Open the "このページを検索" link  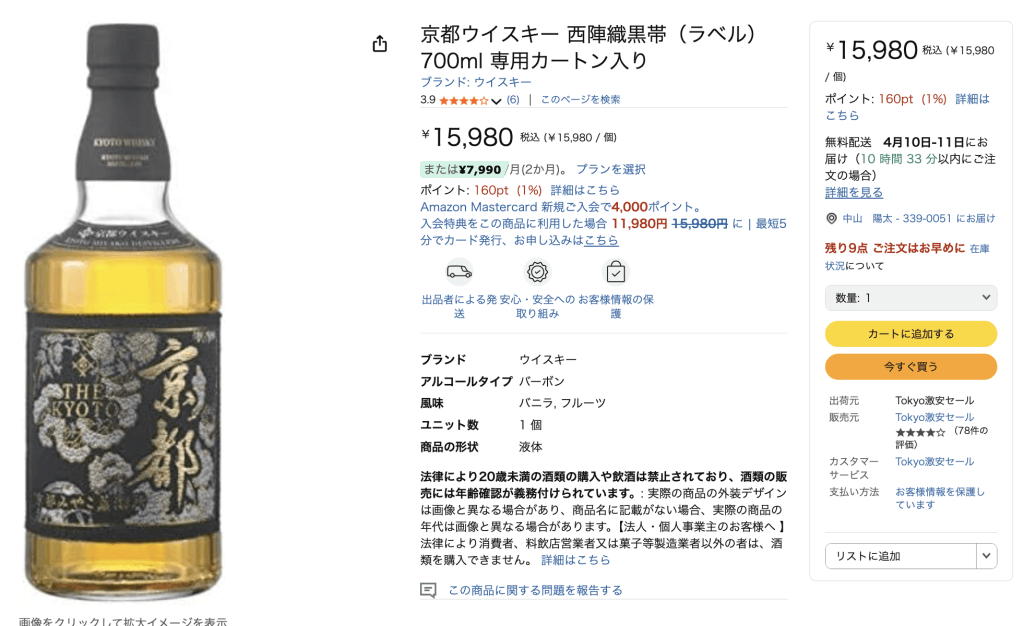point(580,100)
